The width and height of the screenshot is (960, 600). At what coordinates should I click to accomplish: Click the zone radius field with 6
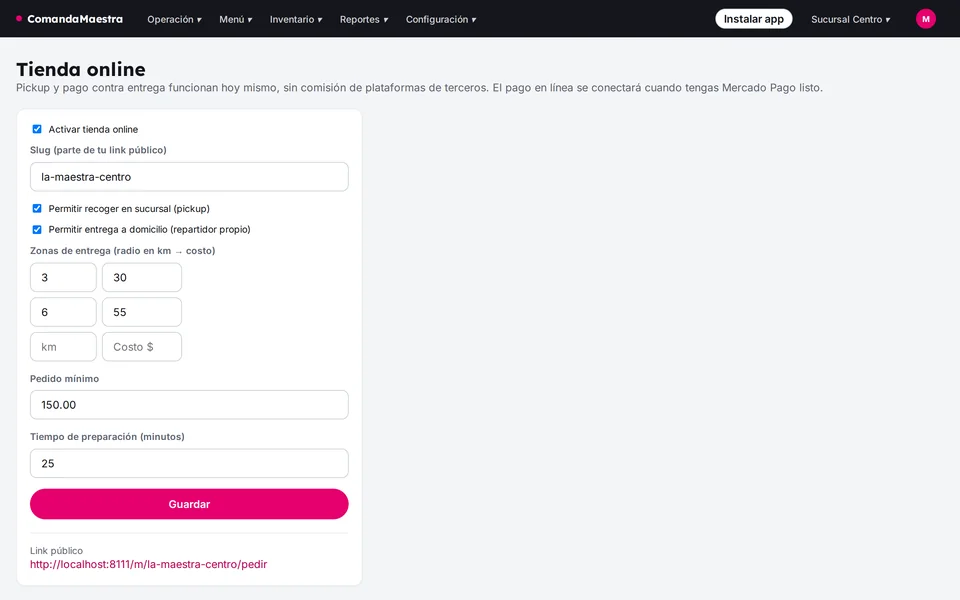click(x=63, y=312)
